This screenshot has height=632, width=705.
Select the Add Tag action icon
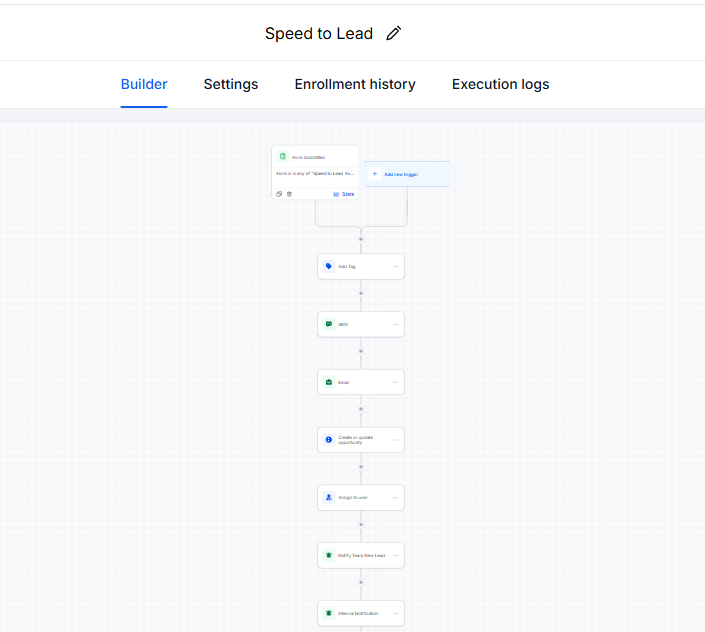click(329, 266)
